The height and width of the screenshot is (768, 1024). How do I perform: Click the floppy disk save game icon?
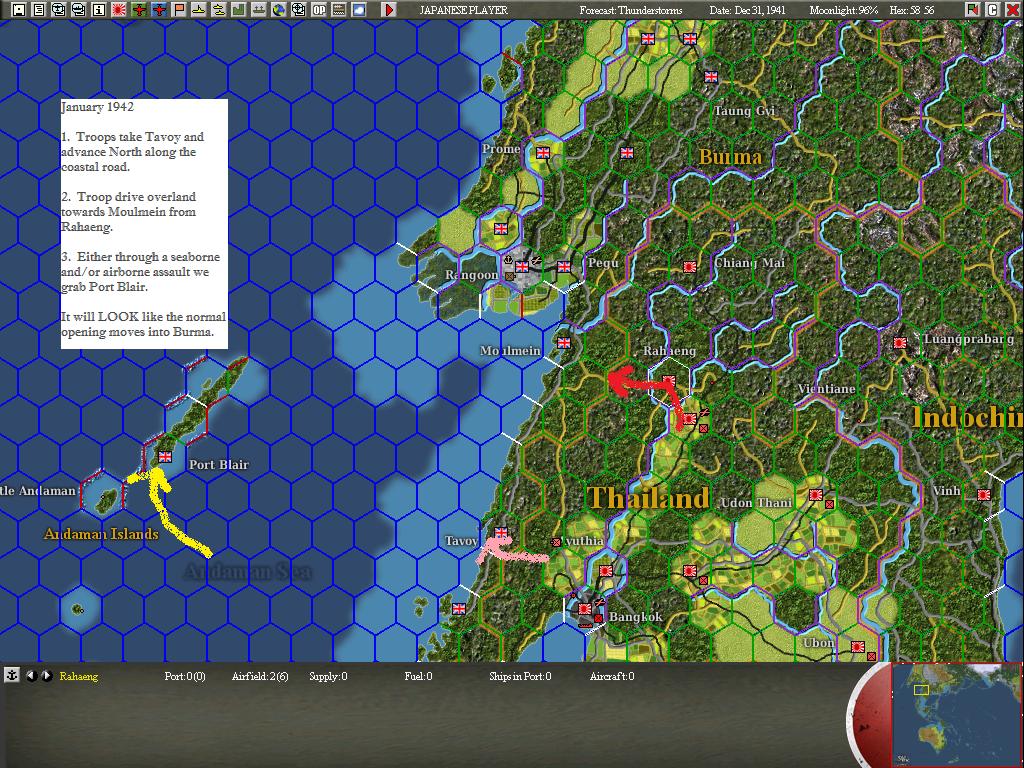point(19,9)
